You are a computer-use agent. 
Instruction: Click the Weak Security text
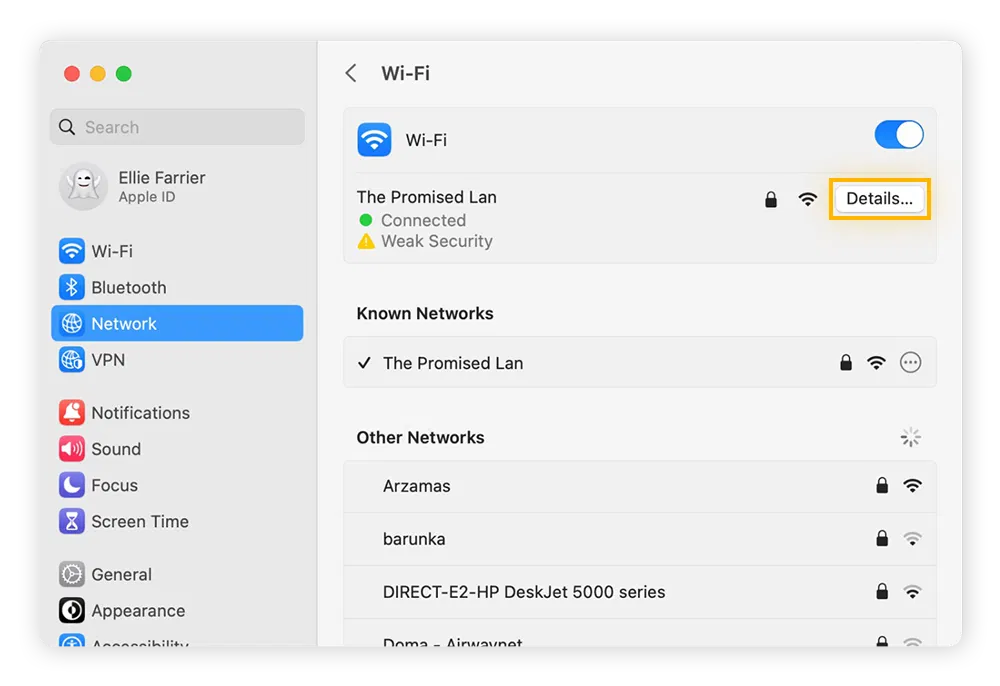437,241
